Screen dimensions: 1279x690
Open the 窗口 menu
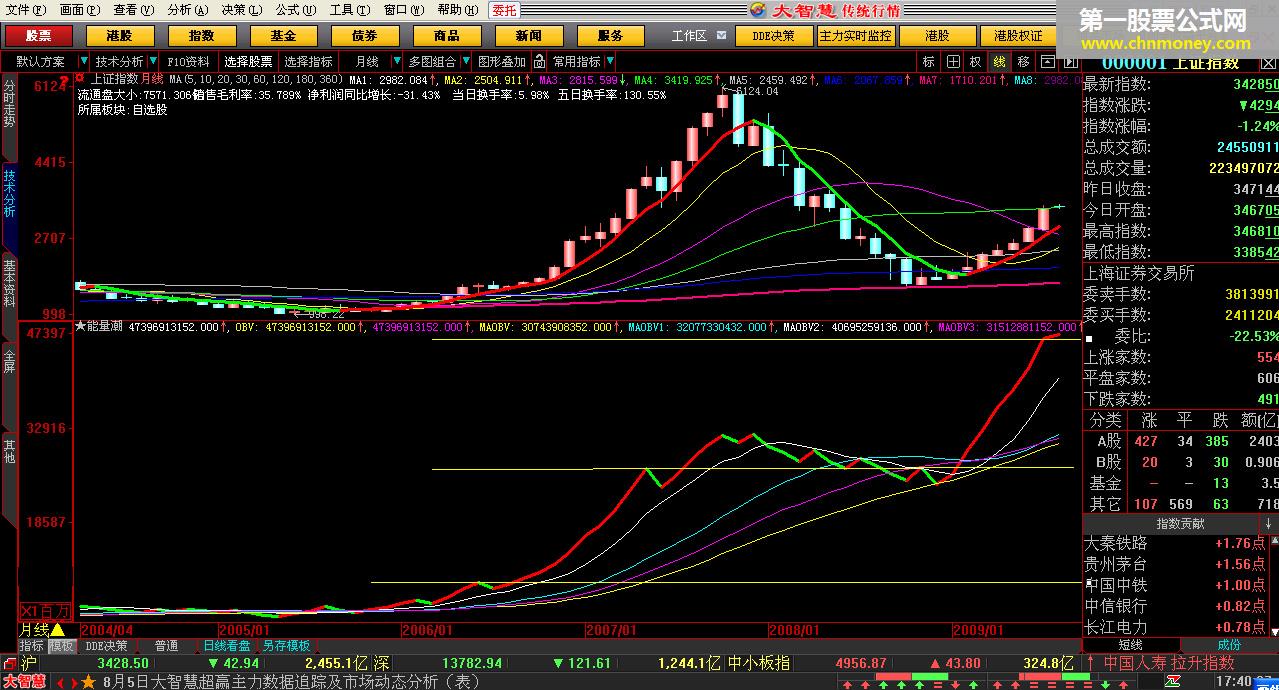[x=403, y=10]
